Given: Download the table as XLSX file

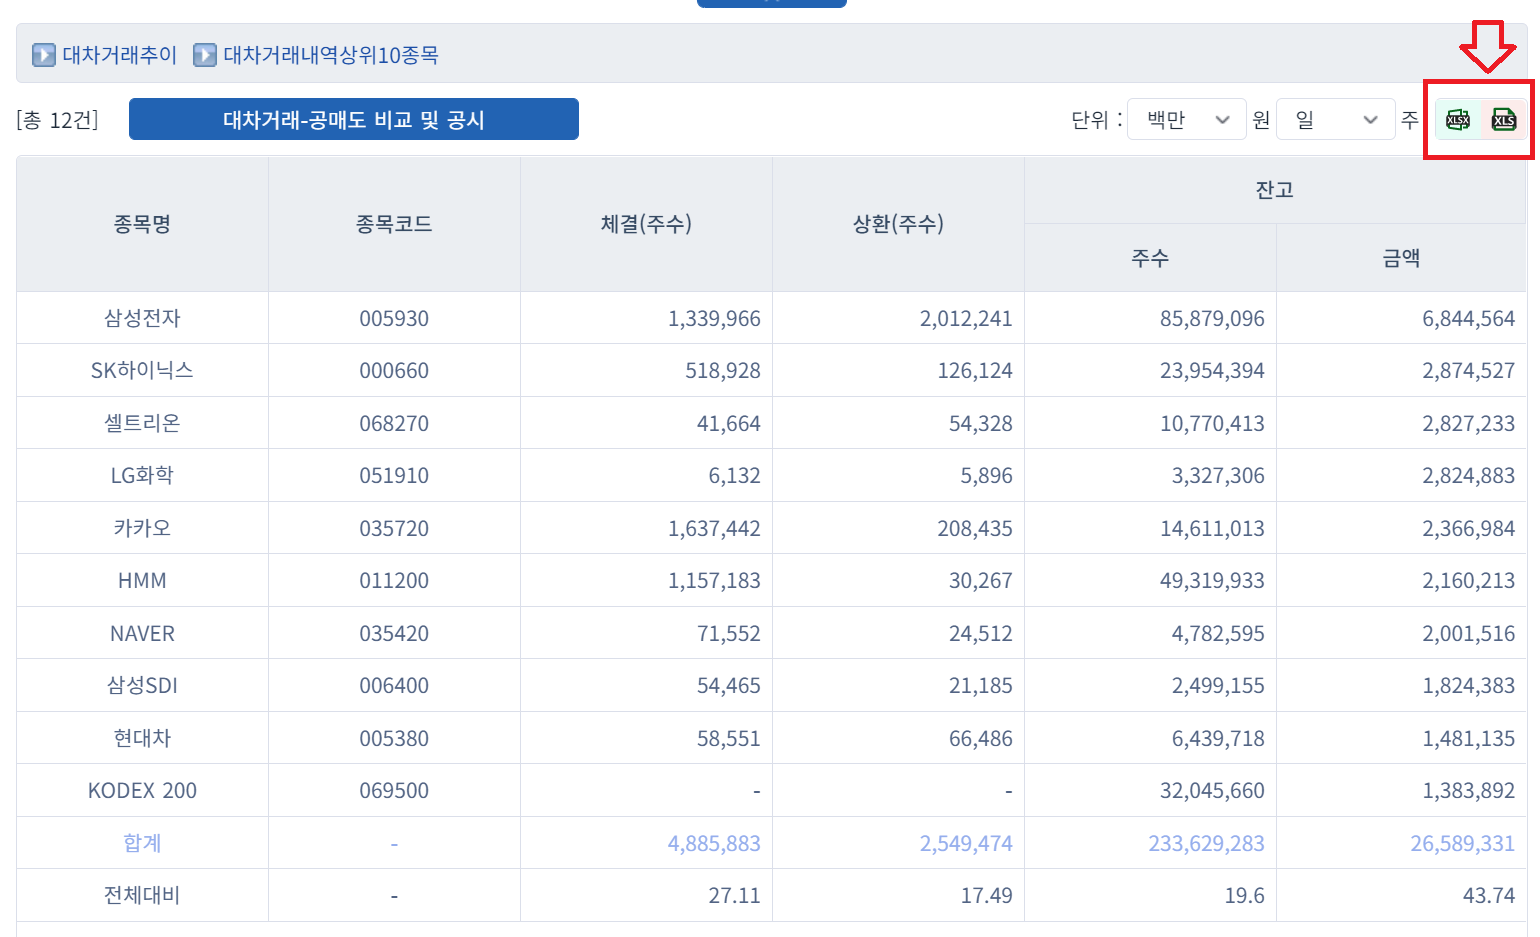Looking at the screenshot, I should (x=1458, y=120).
